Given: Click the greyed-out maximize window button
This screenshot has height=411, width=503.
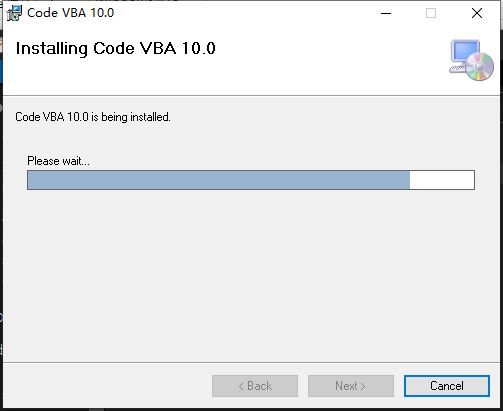Looking at the screenshot, I should click(x=431, y=13).
